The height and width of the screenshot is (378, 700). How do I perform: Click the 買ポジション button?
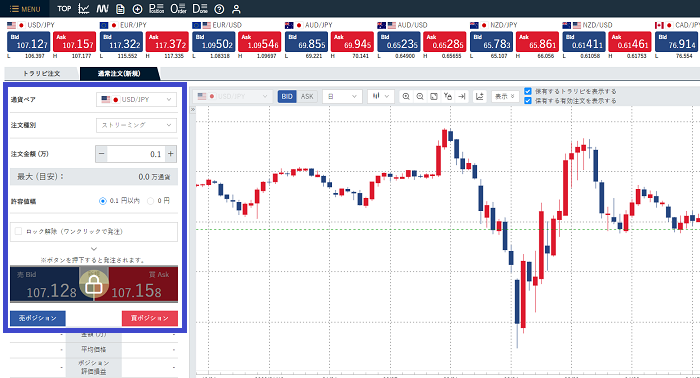[150, 318]
